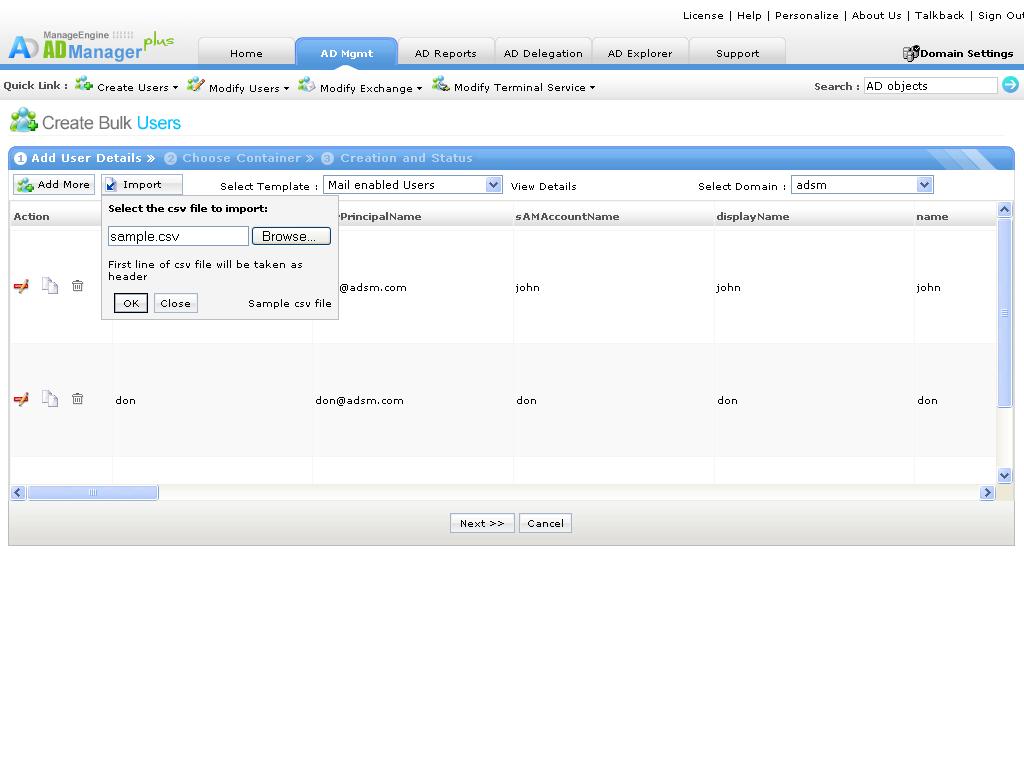Switch to the Support tab

click(737, 52)
